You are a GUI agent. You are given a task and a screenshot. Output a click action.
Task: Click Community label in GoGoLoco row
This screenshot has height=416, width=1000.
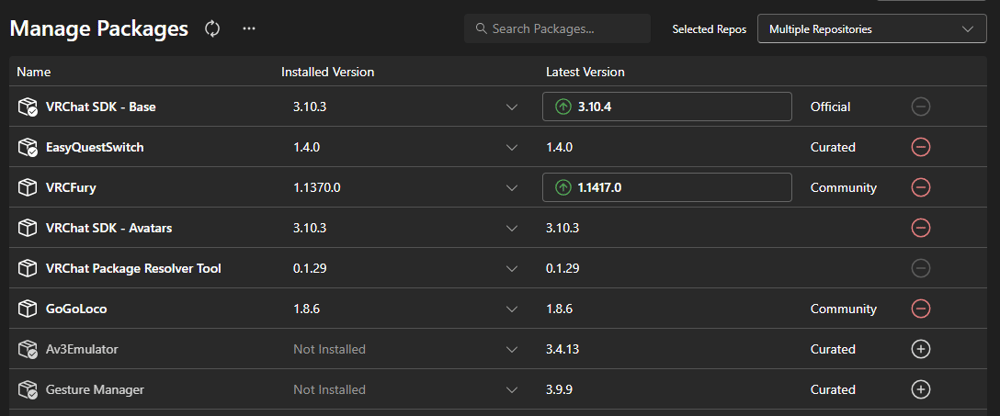843,309
